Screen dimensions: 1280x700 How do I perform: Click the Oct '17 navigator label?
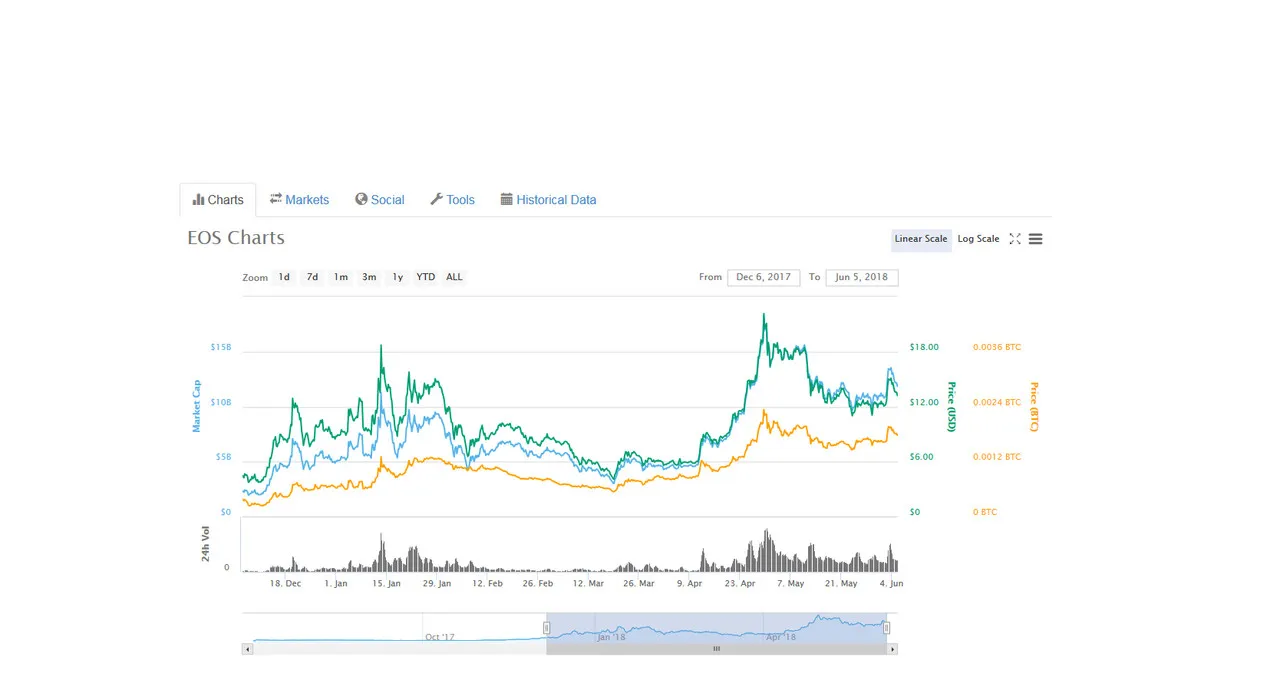coord(439,637)
